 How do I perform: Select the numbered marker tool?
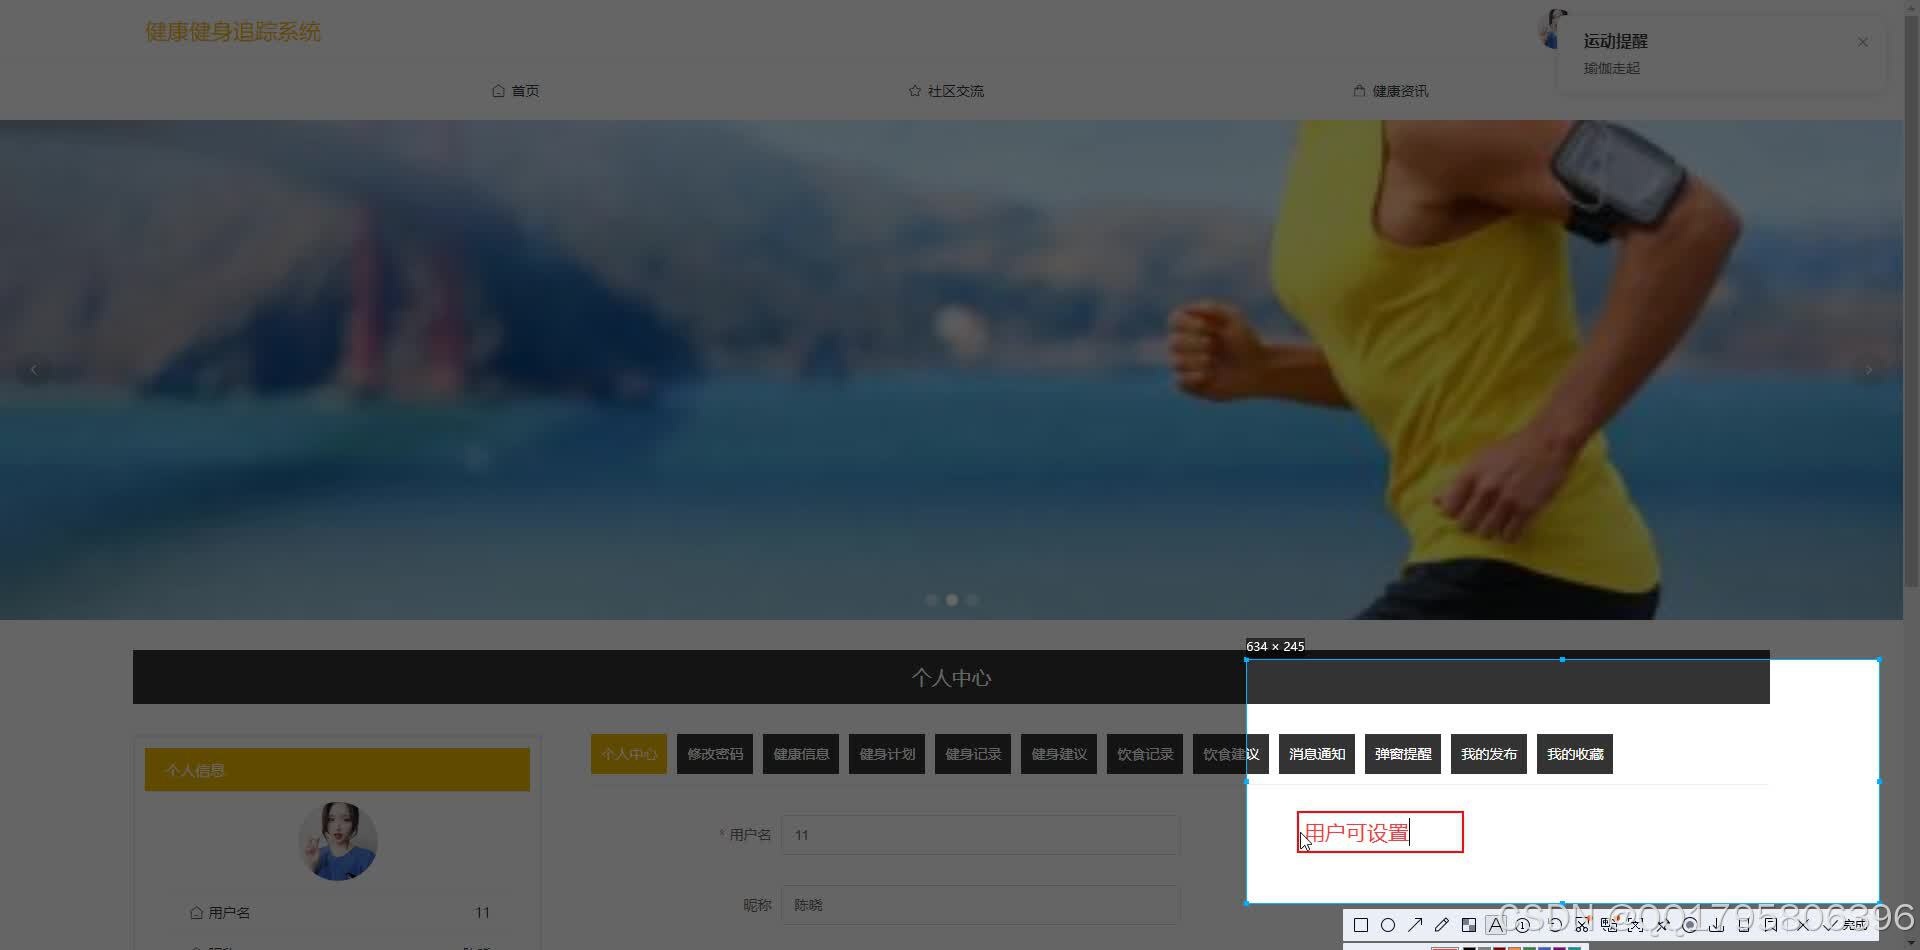(x=1523, y=925)
